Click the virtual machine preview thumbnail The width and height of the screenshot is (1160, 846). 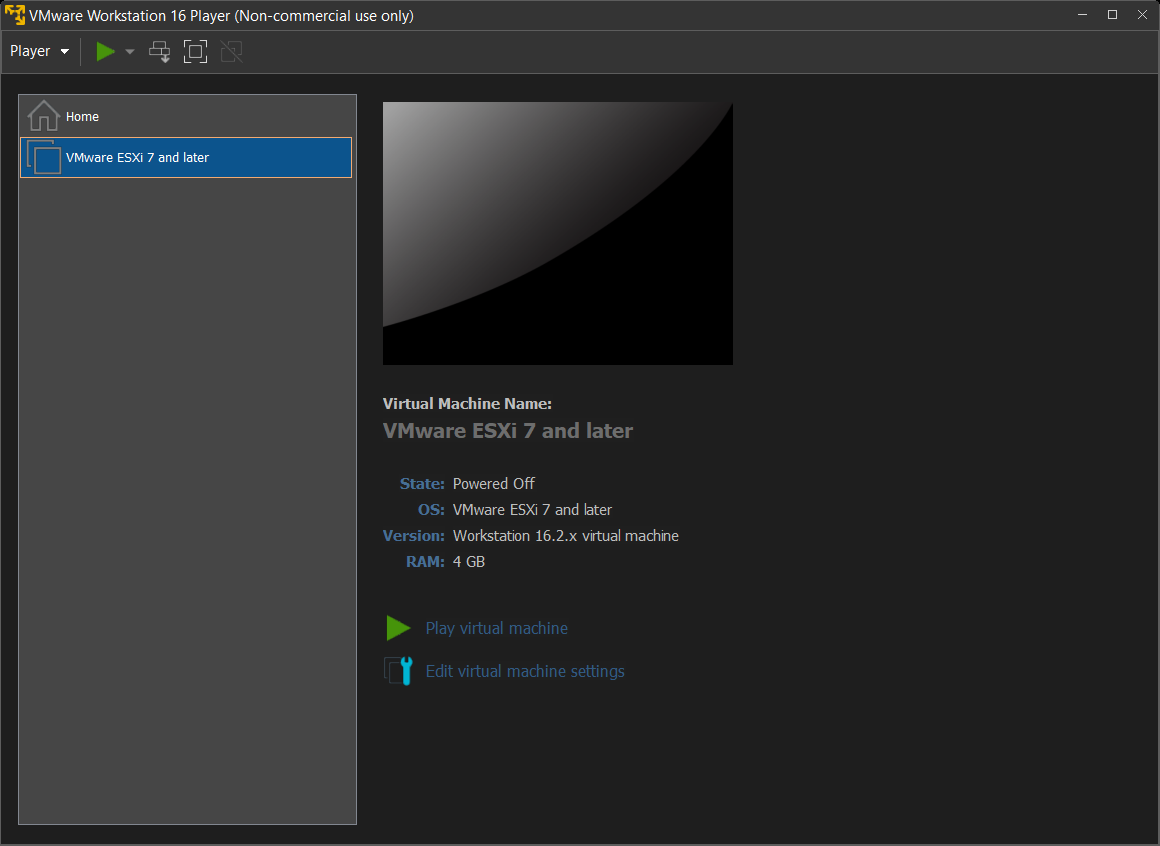558,233
